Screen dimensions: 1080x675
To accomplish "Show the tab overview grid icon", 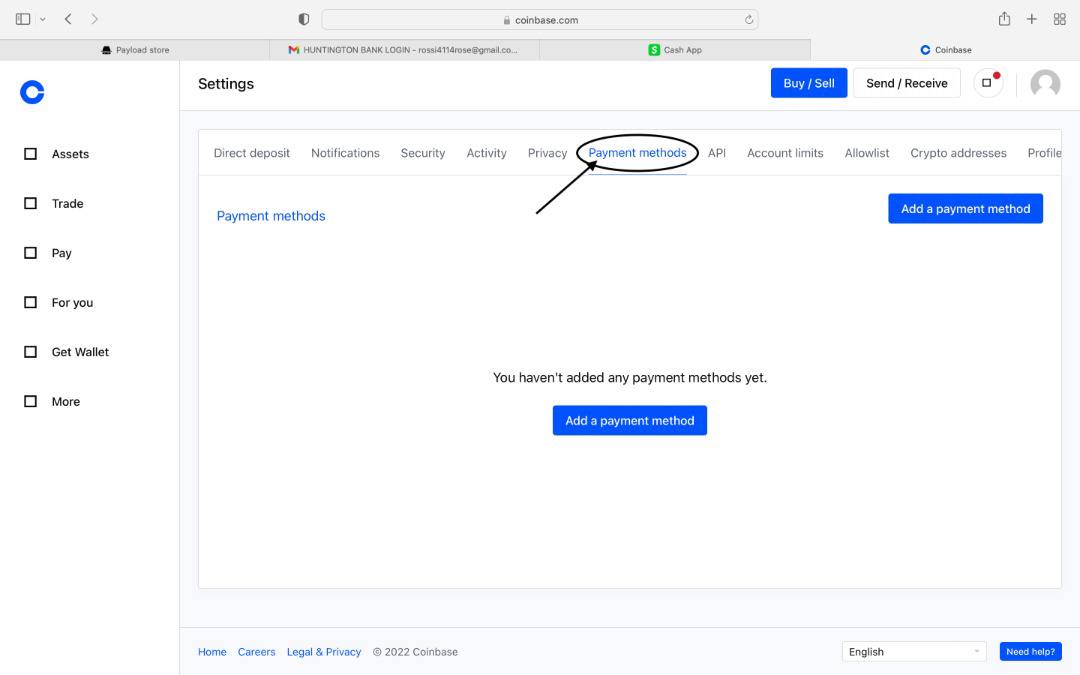I will [x=1060, y=19].
